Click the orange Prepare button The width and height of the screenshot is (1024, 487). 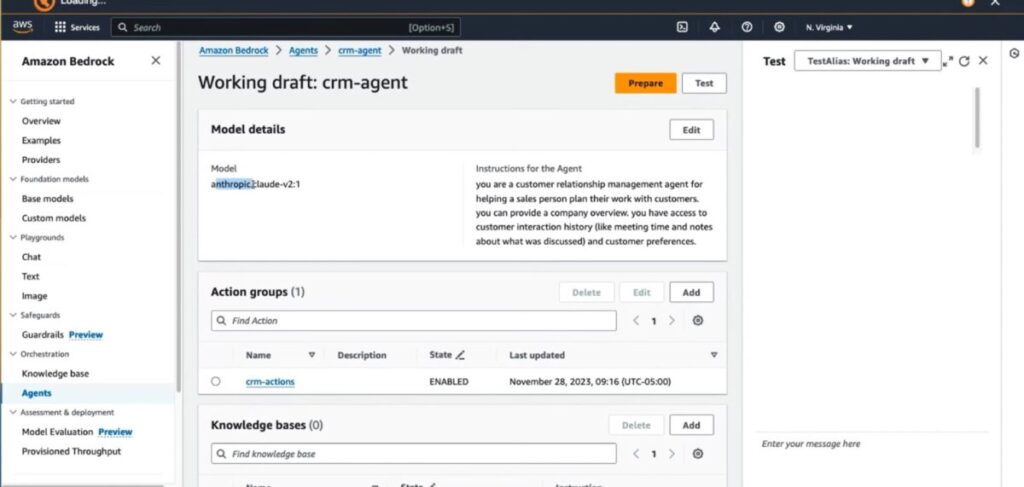tap(645, 83)
